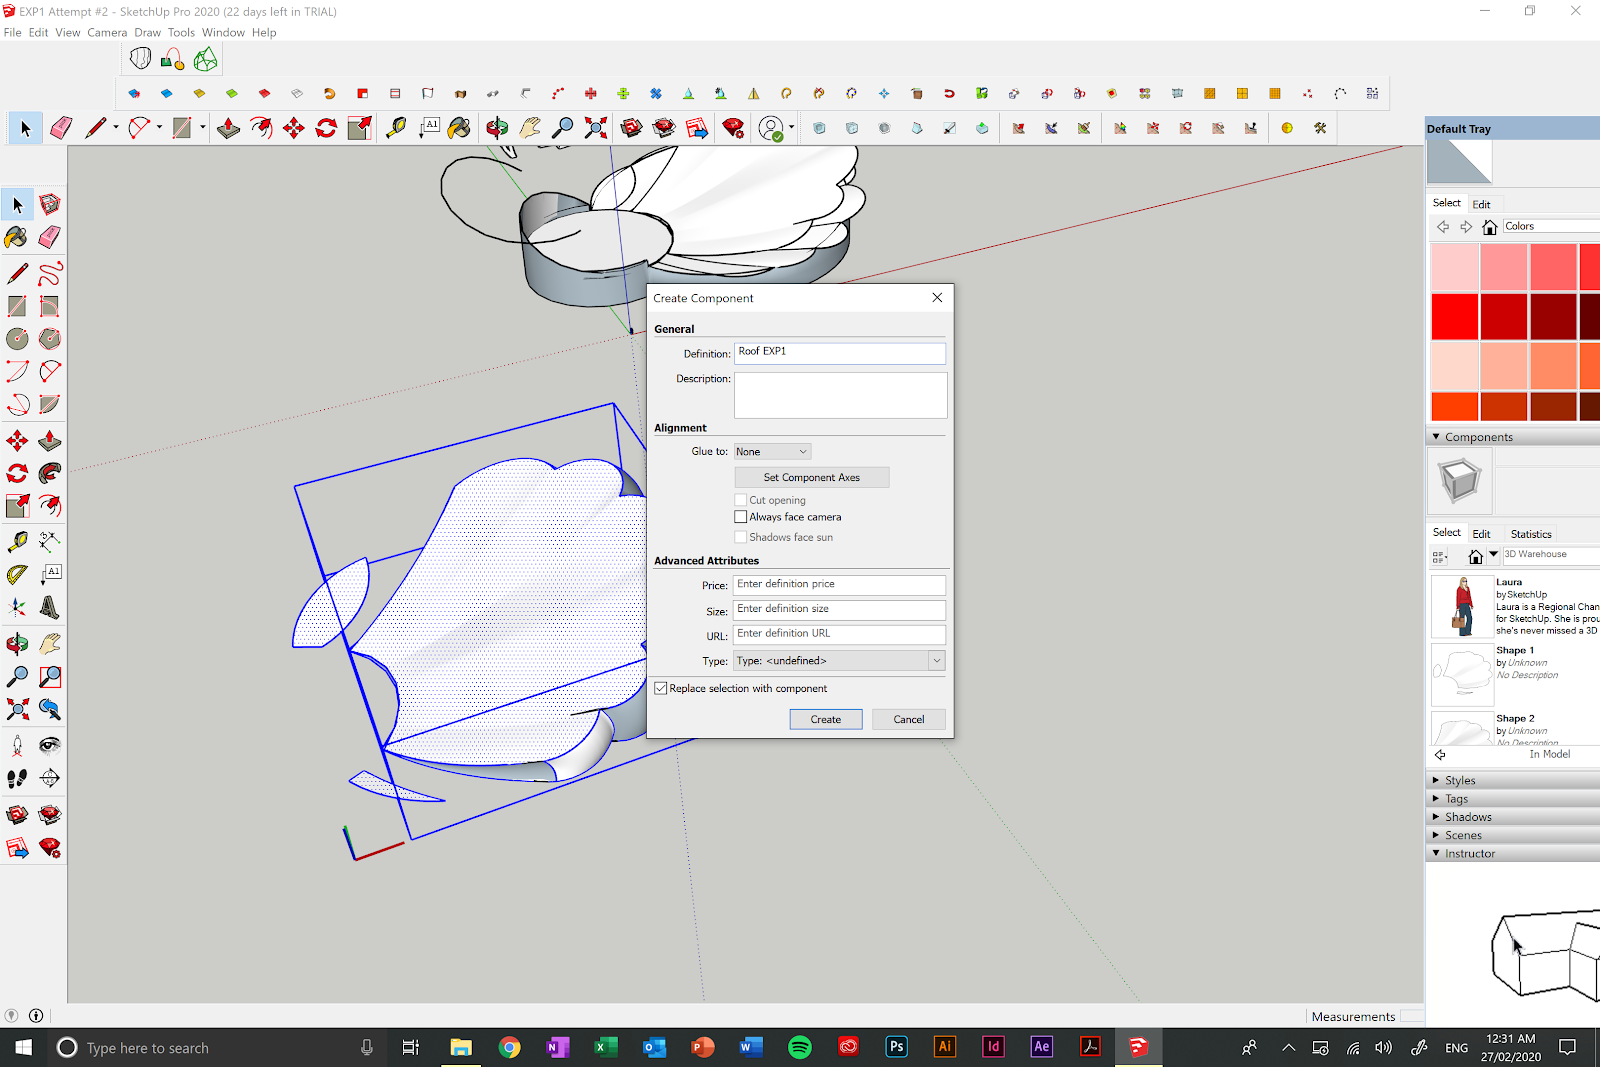Select the Polygon tool

(50, 339)
